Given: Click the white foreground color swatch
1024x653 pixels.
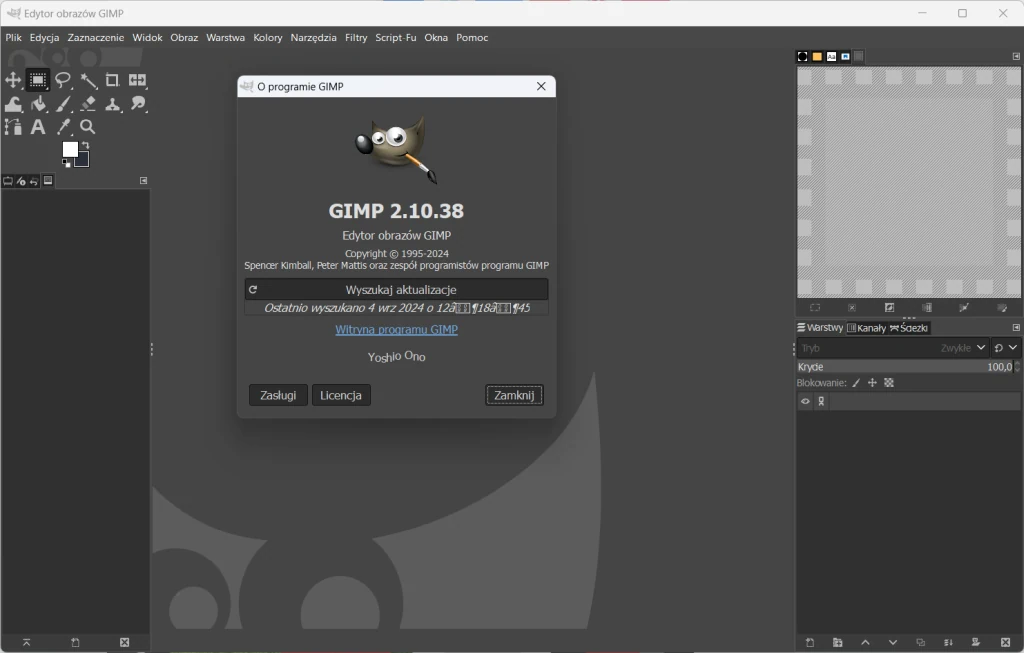Looking at the screenshot, I should pos(70,150).
